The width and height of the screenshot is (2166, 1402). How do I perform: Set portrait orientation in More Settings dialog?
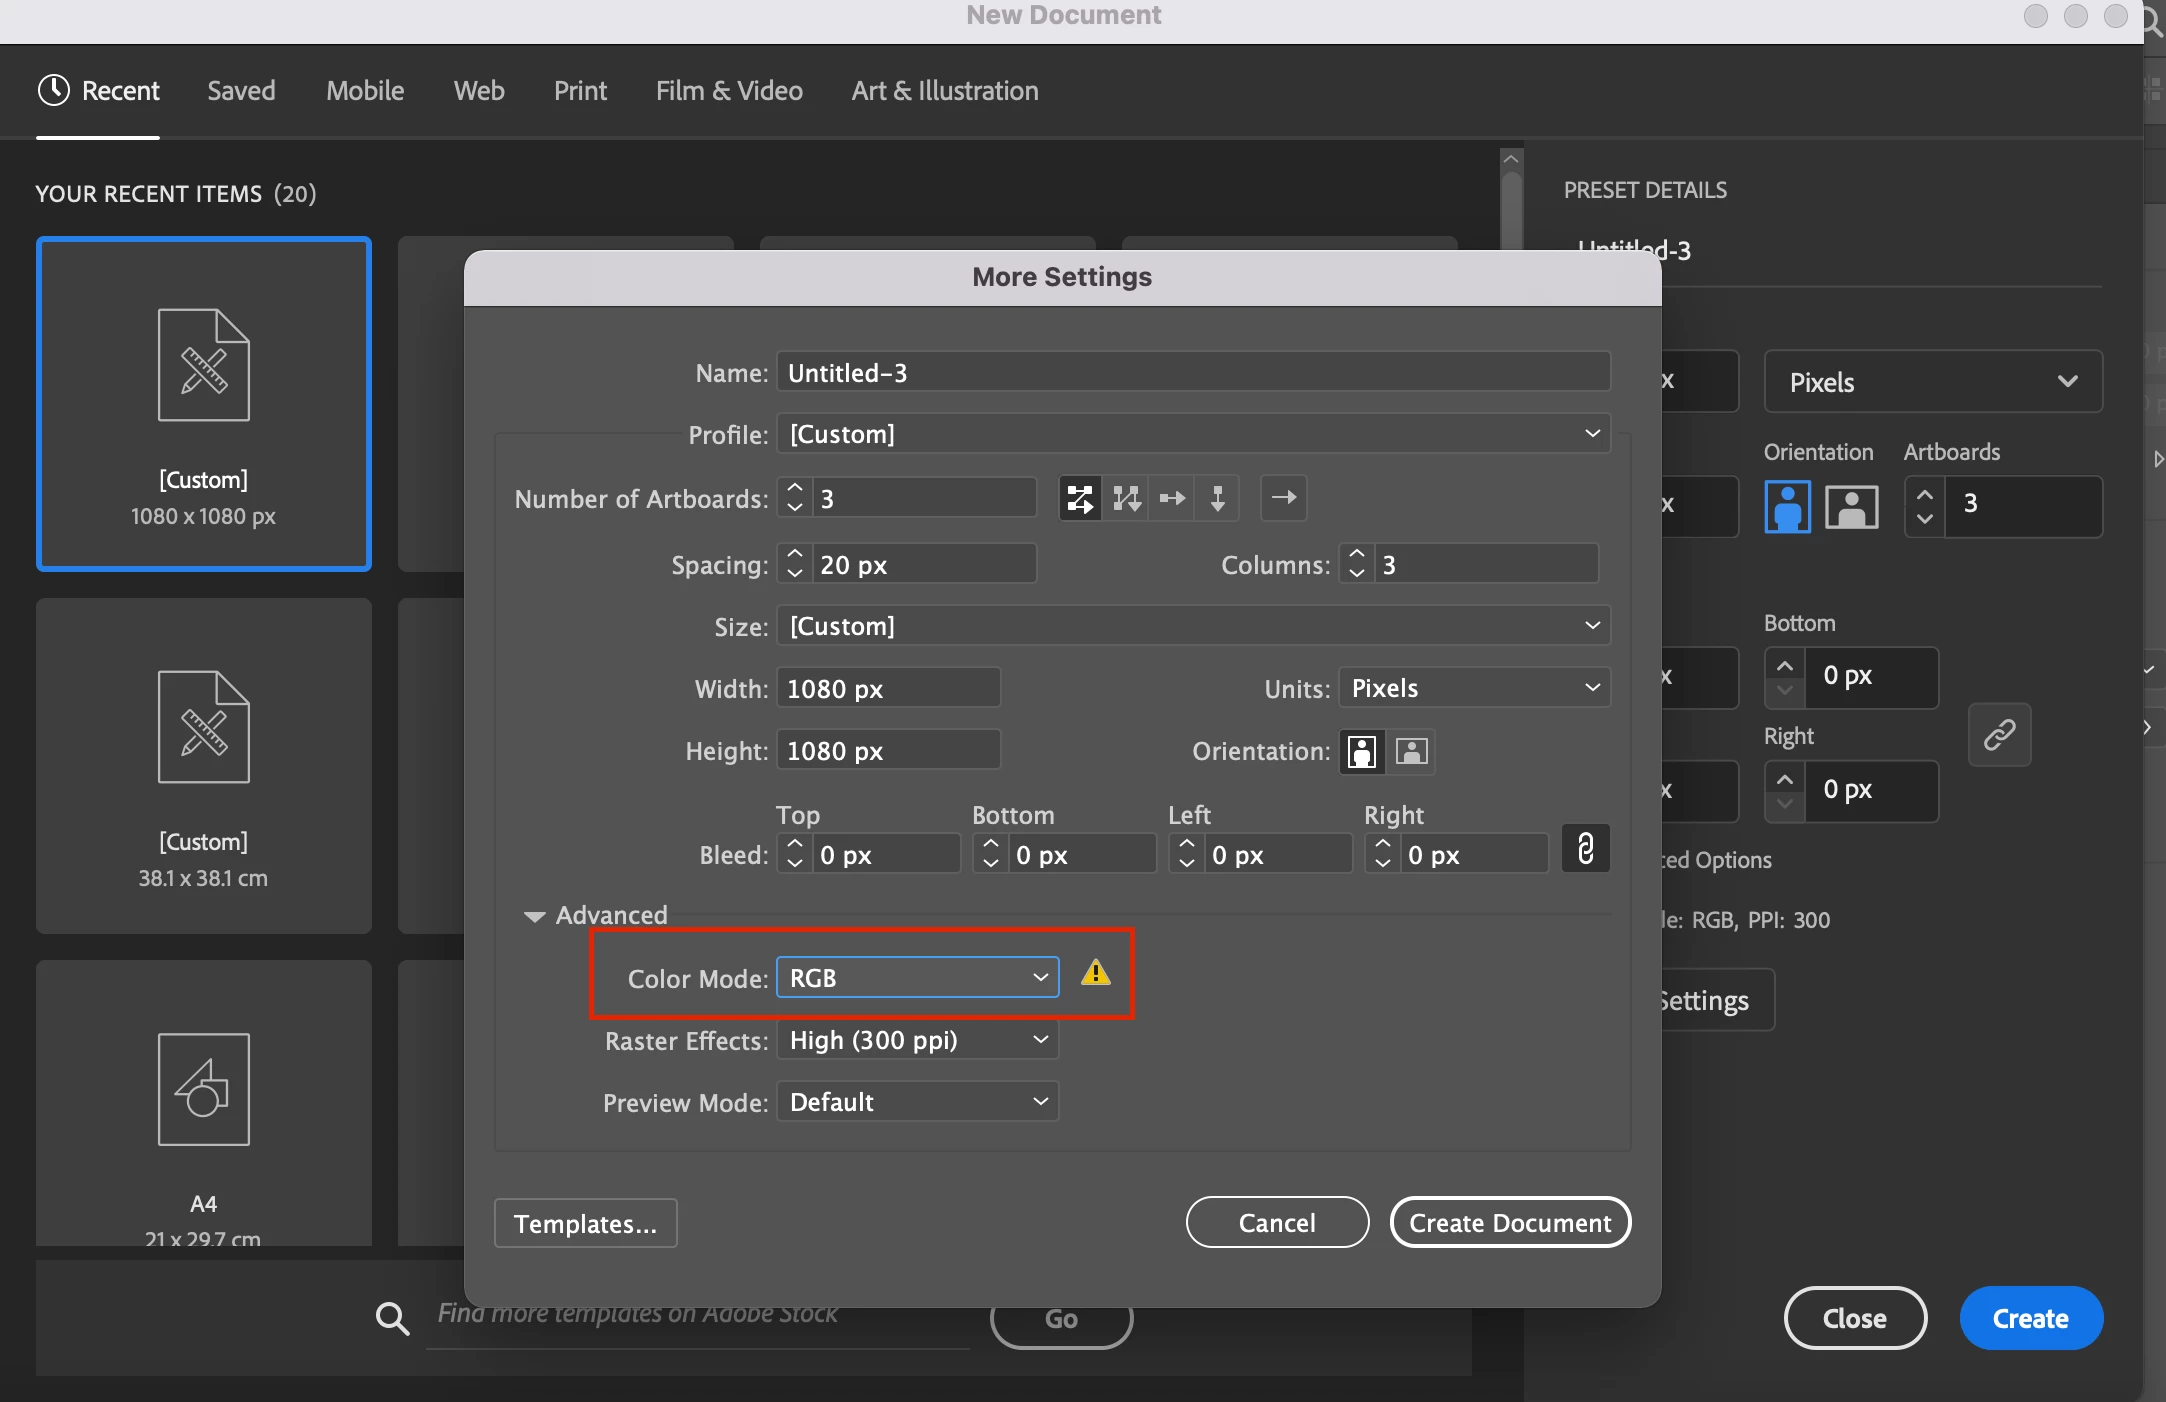(1362, 751)
